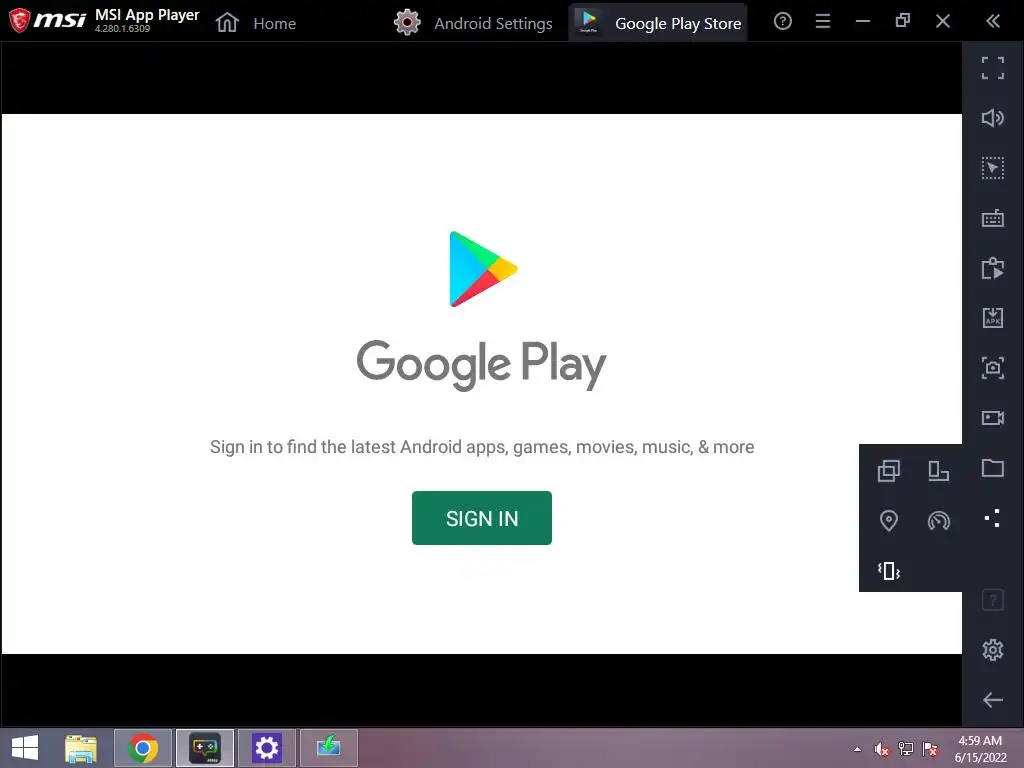
Task: Click the shake device icon
Action: click(x=888, y=571)
